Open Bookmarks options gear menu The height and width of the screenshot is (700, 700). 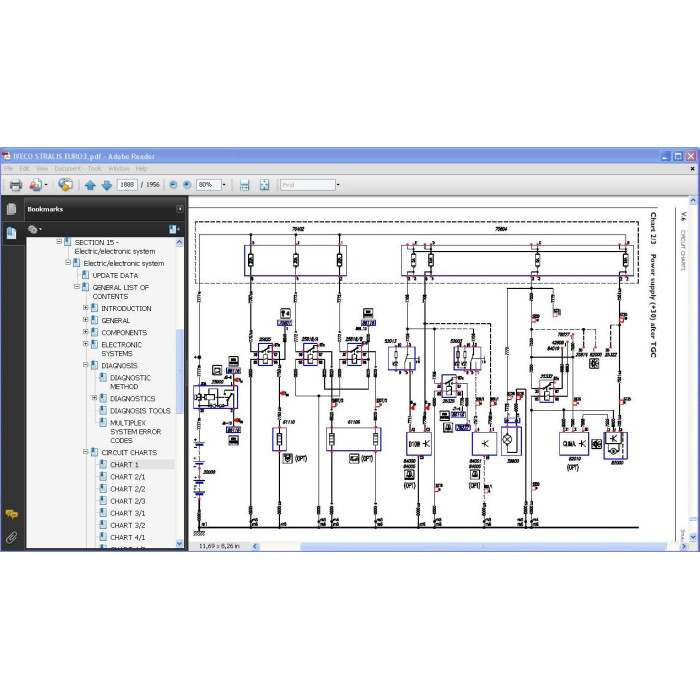[34, 229]
